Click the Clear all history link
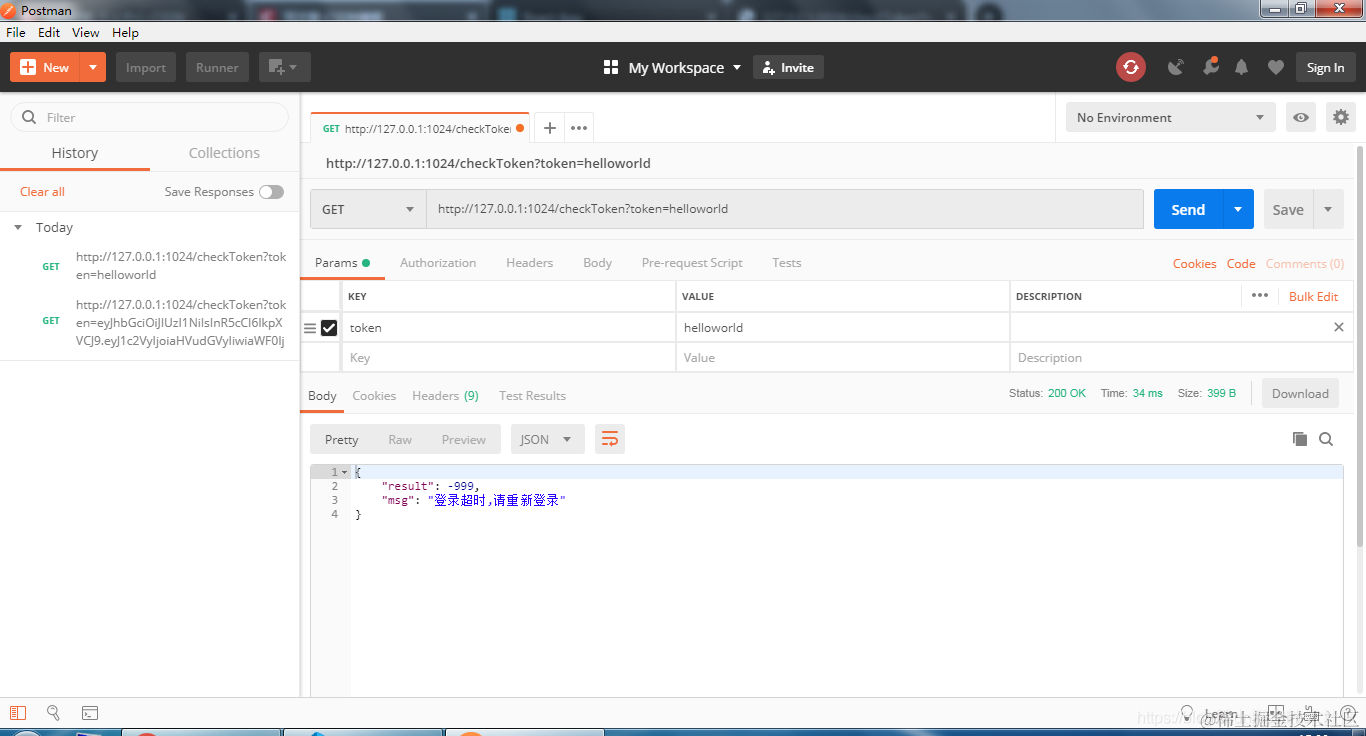The height and width of the screenshot is (736, 1366). tap(42, 192)
